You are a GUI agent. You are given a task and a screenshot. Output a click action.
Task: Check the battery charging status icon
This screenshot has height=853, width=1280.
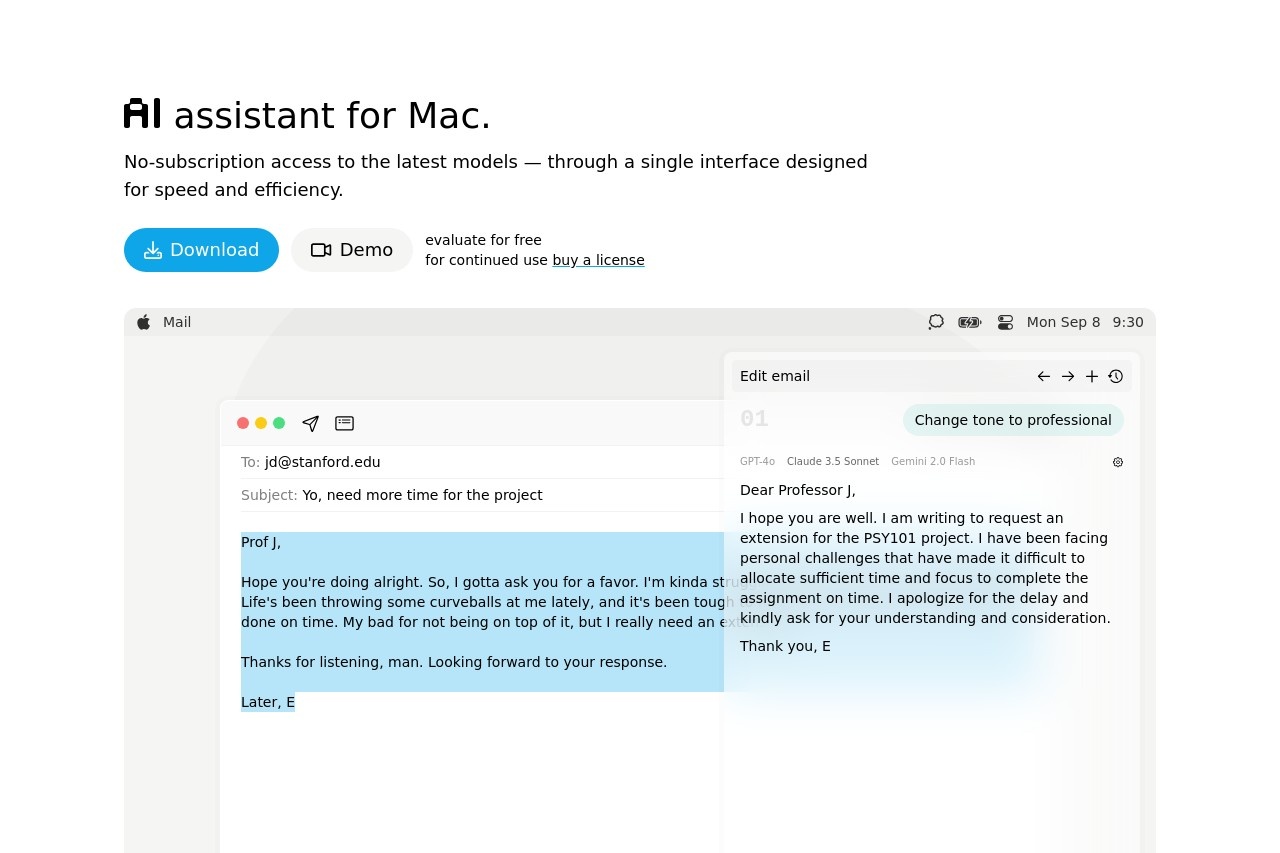click(970, 322)
